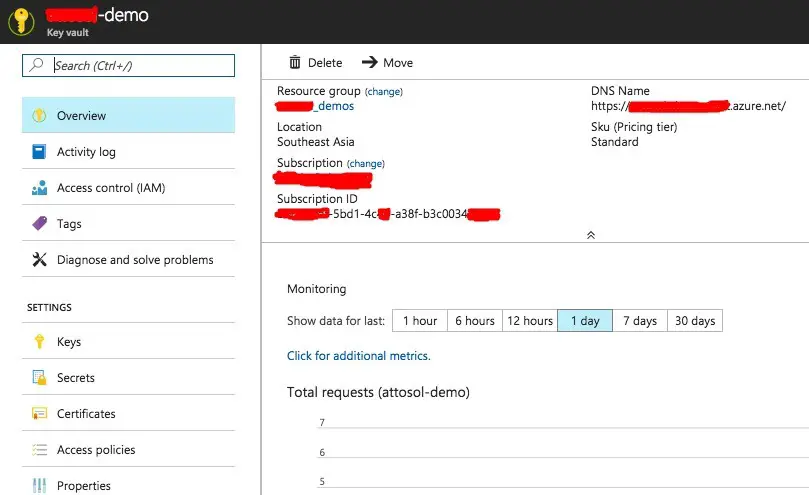The image size is (809, 495).
Task: Click the Total requests chart title
Action: click(x=378, y=392)
